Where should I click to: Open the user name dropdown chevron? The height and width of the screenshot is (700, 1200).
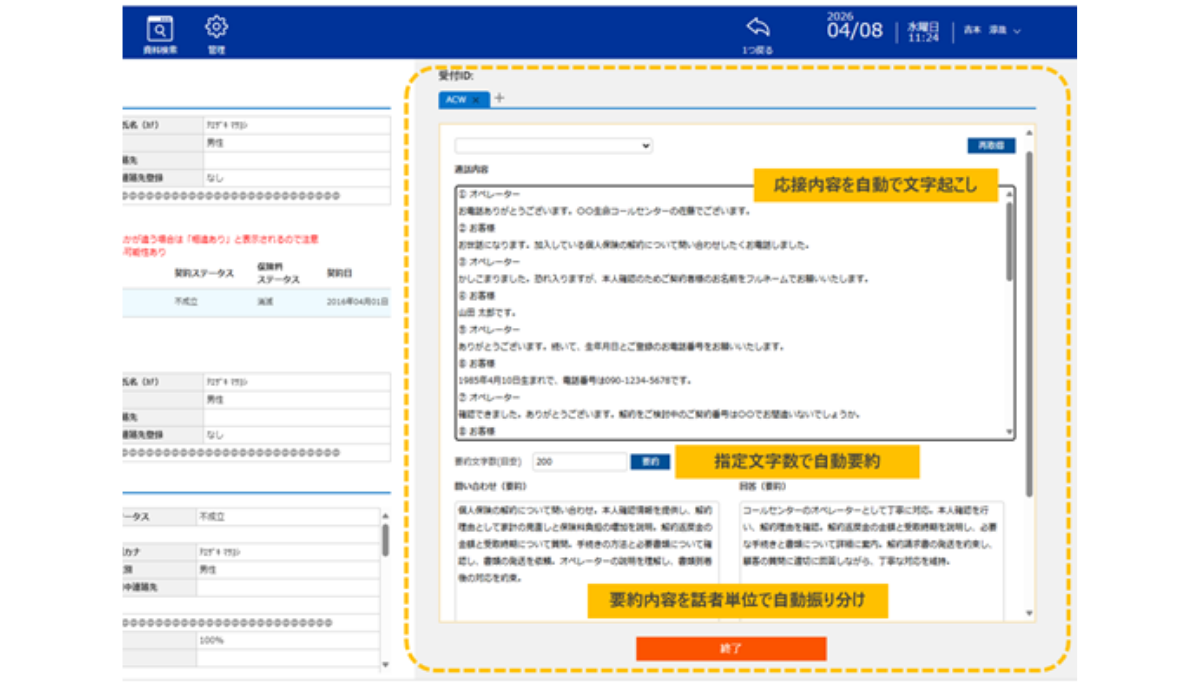[x=1017, y=31]
